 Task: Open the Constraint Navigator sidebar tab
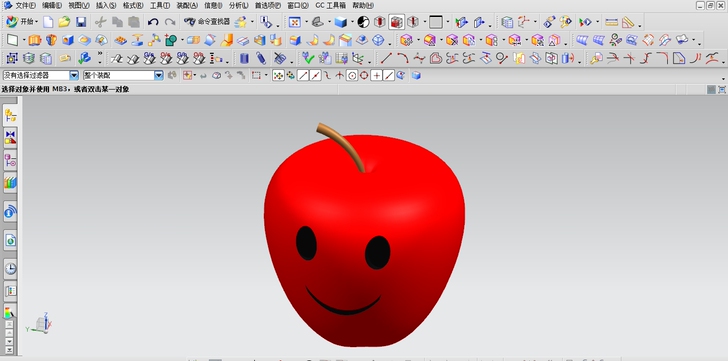click(x=10, y=137)
